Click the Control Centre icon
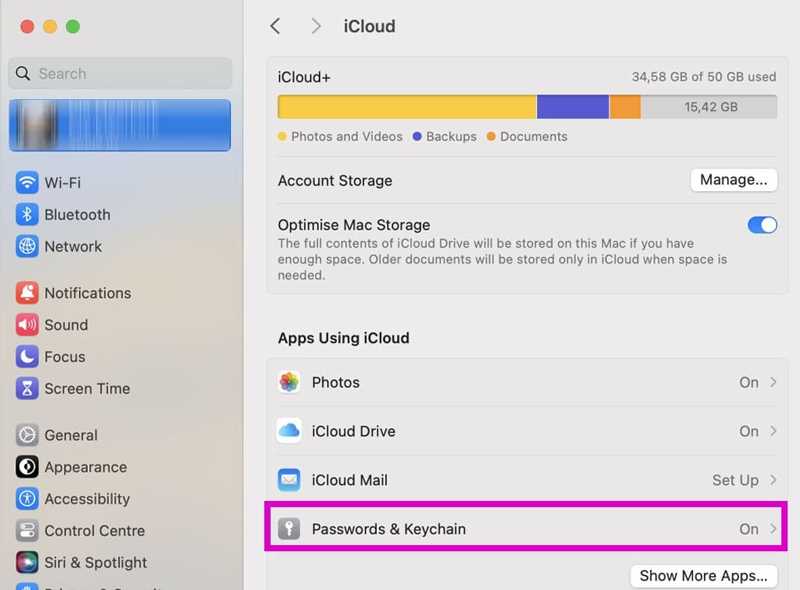This screenshot has width=800, height=590. click(x=27, y=530)
